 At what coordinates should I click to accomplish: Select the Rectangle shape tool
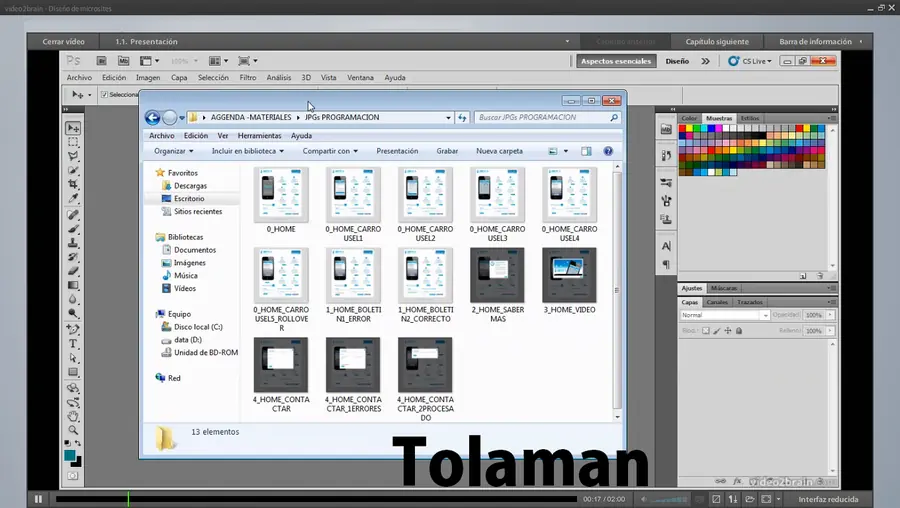tap(73, 372)
